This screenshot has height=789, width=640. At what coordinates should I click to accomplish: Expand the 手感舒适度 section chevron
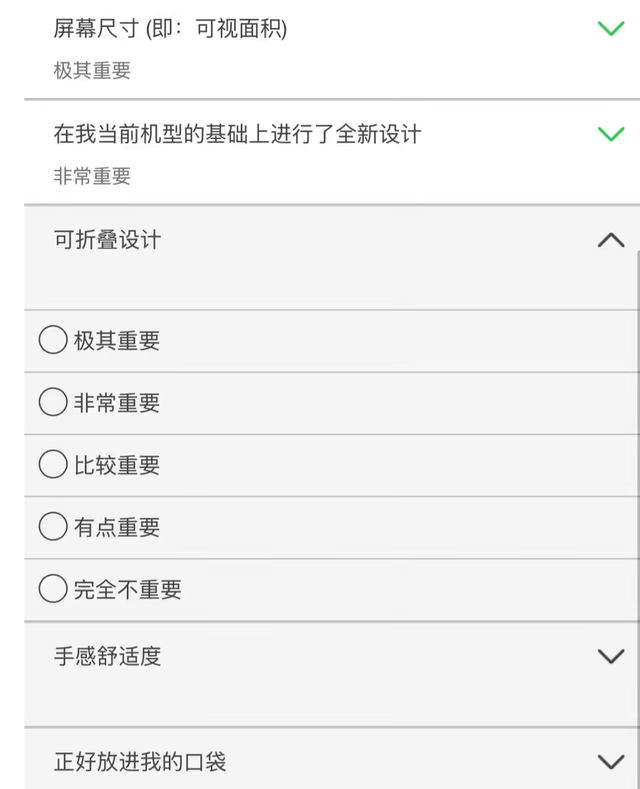click(610, 656)
